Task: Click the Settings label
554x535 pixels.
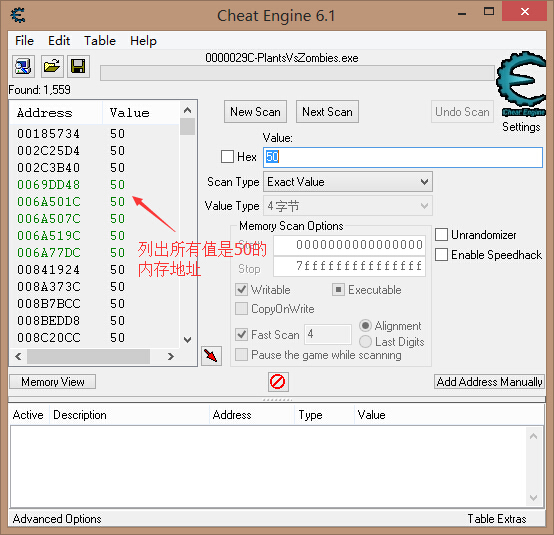Action: [521, 127]
